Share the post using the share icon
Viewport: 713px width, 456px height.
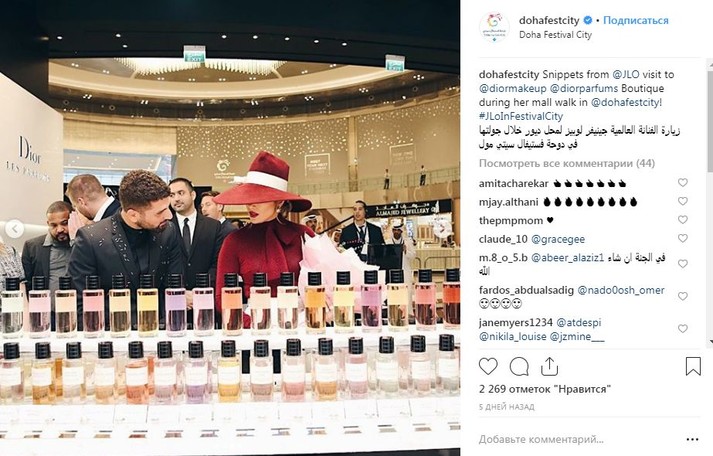(549, 366)
